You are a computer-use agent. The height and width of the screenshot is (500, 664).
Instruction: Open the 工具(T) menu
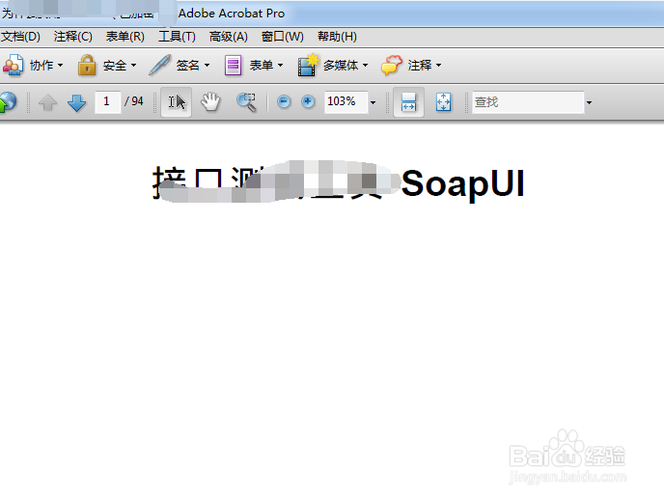click(x=177, y=37)
